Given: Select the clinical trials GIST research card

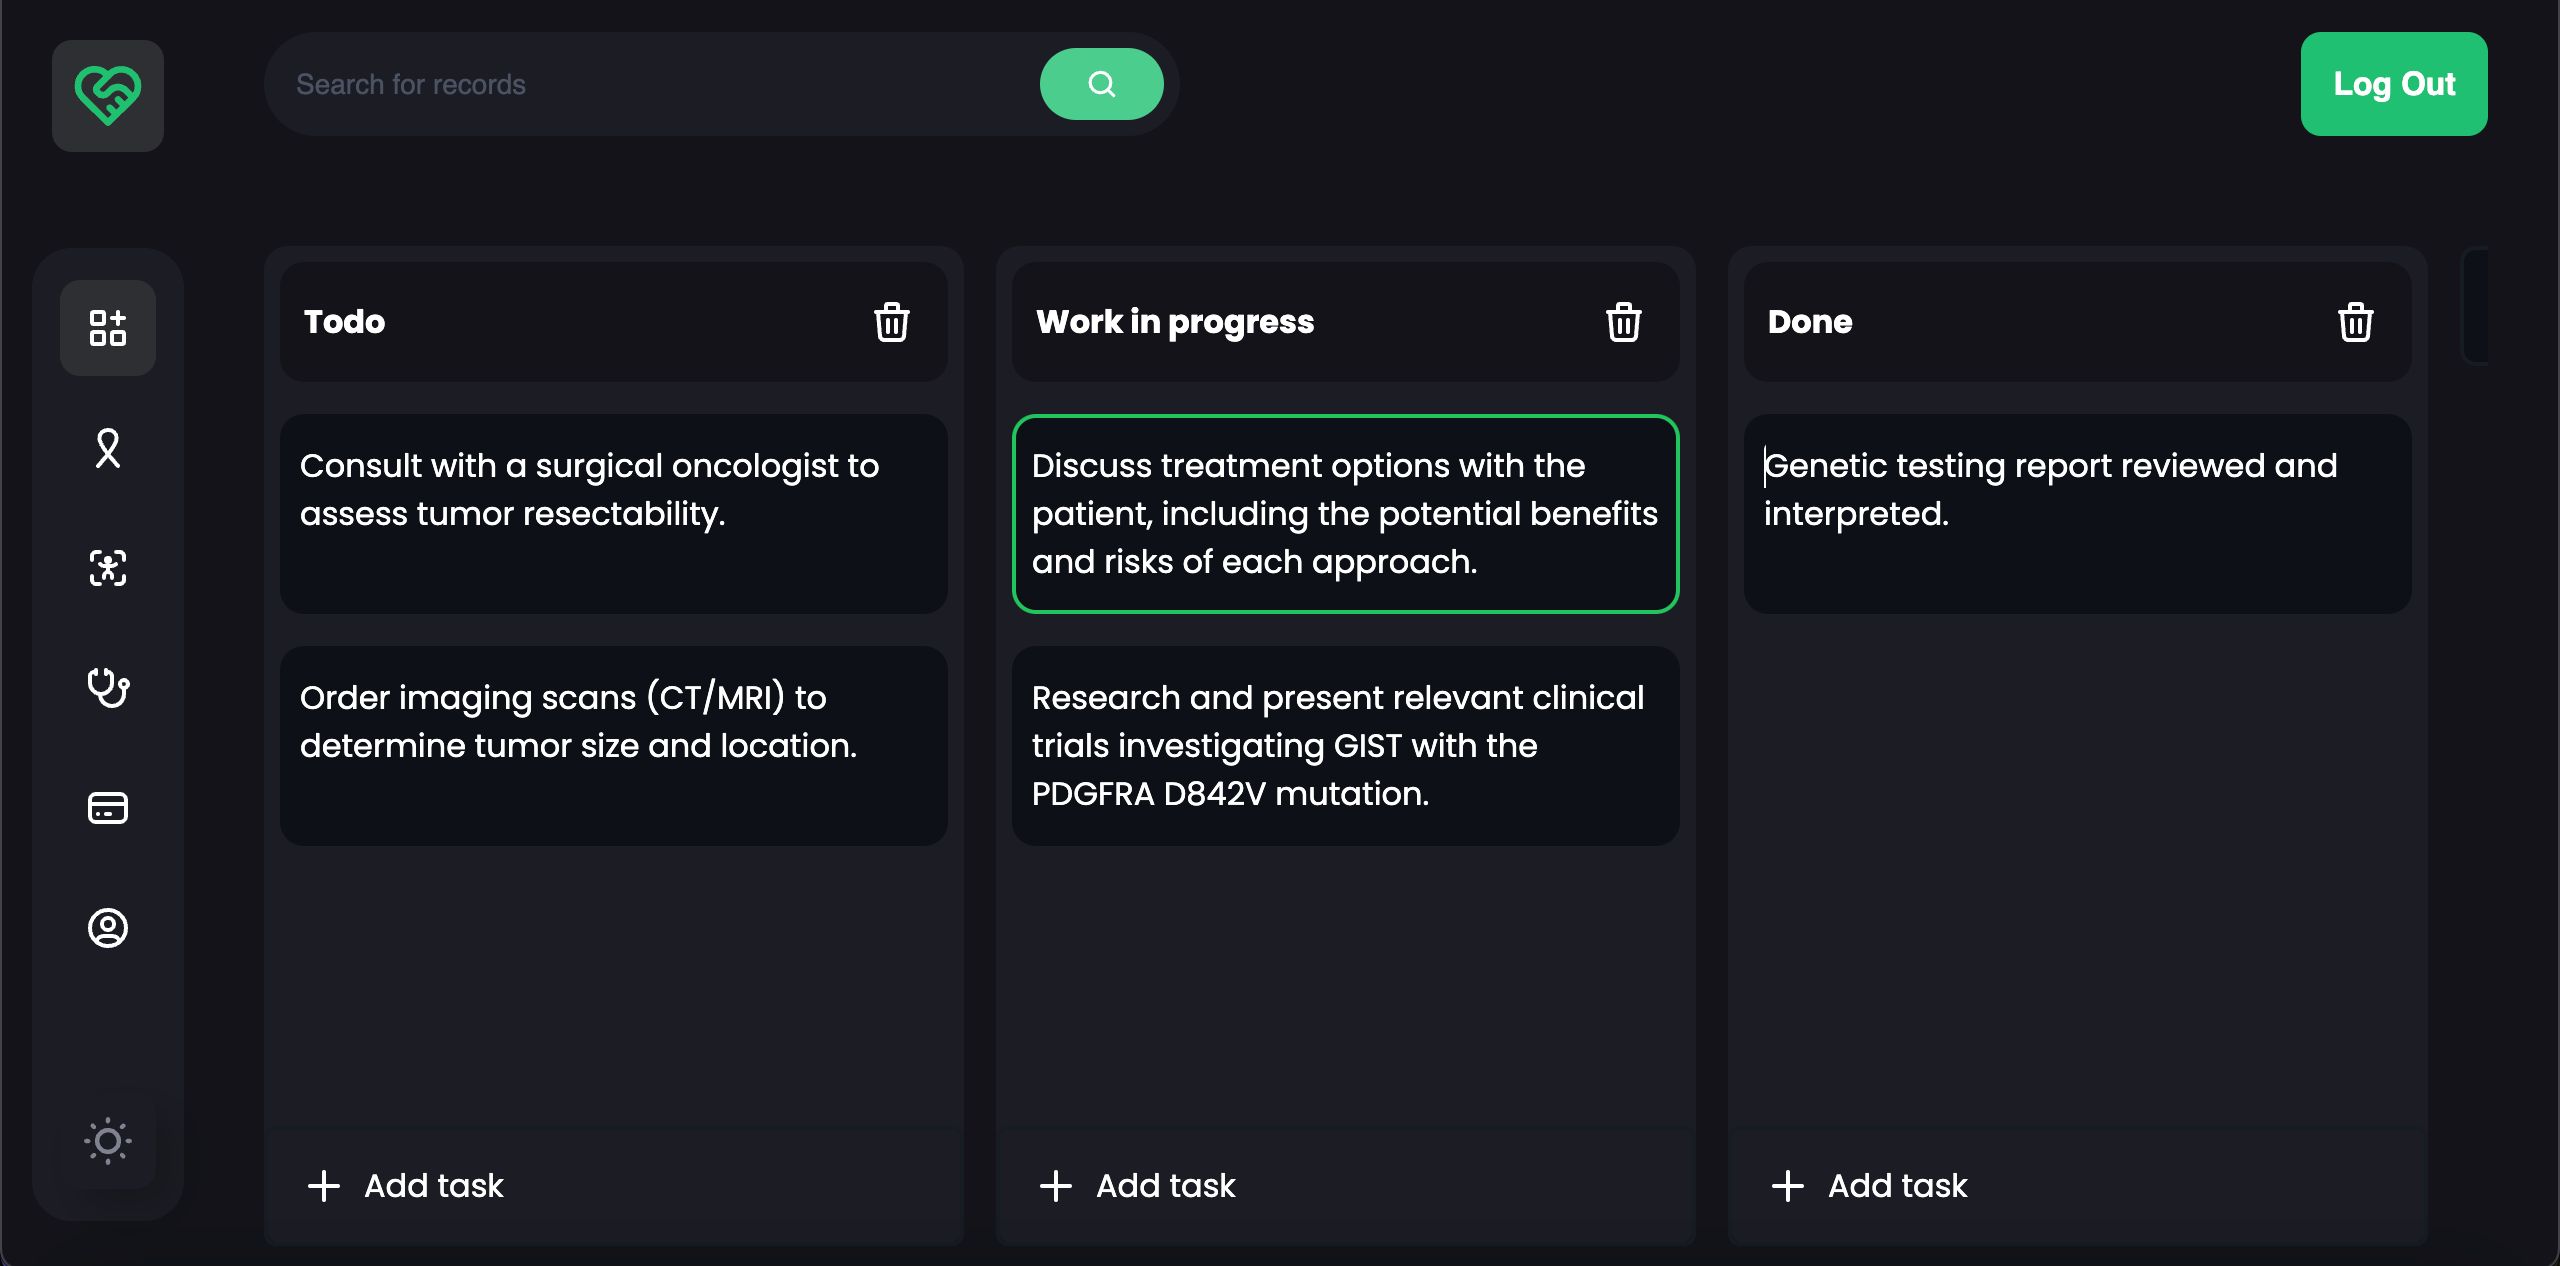Looking at the screenshot, I should [x=1345, y=746].
